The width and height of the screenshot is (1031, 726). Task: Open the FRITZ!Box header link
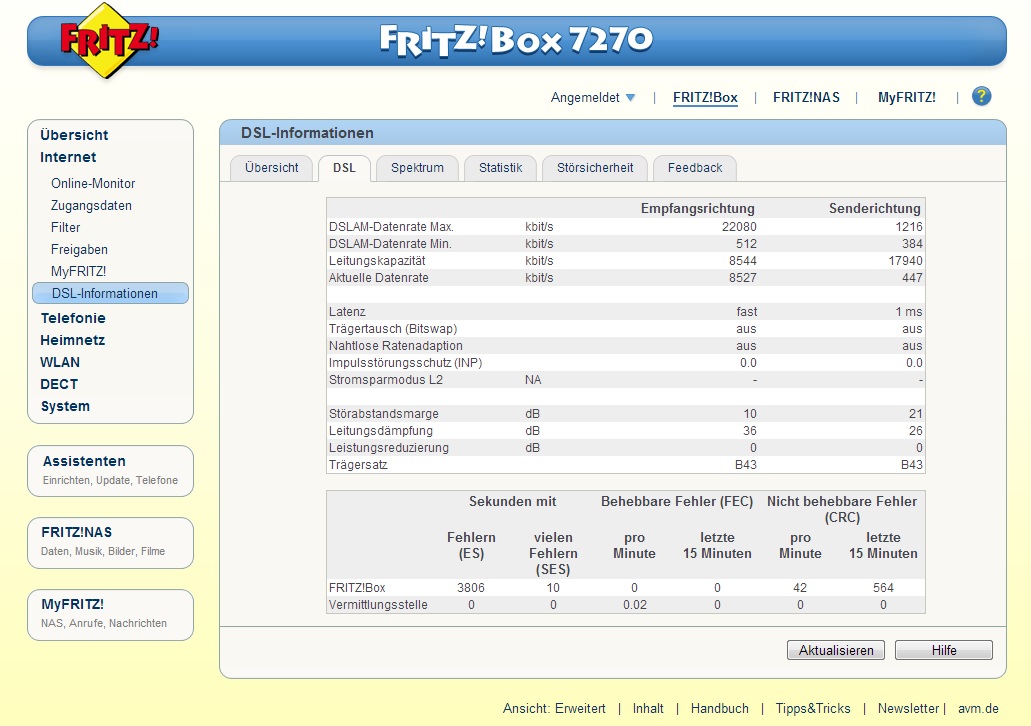click(x=705, y=97)
